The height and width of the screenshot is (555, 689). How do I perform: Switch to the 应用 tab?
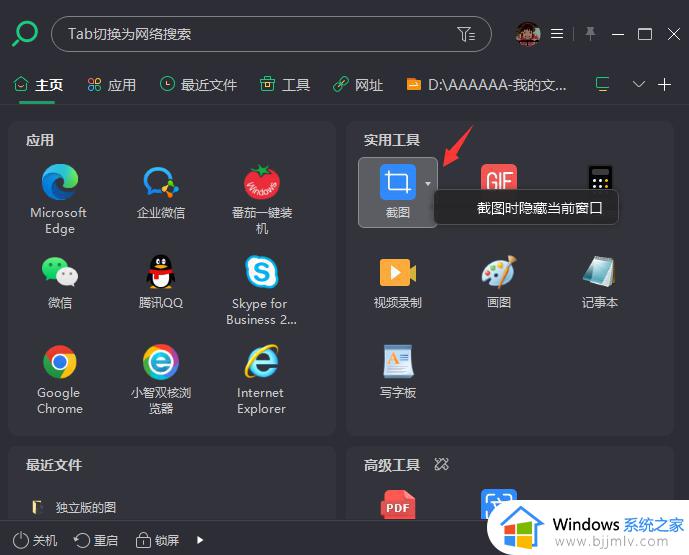click(112, 84)
